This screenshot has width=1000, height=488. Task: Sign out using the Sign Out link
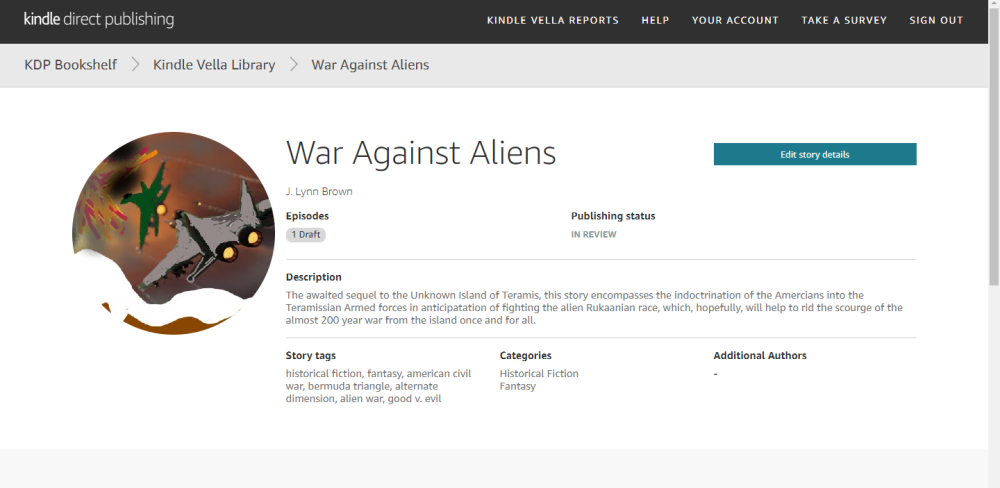pos(936,21)
